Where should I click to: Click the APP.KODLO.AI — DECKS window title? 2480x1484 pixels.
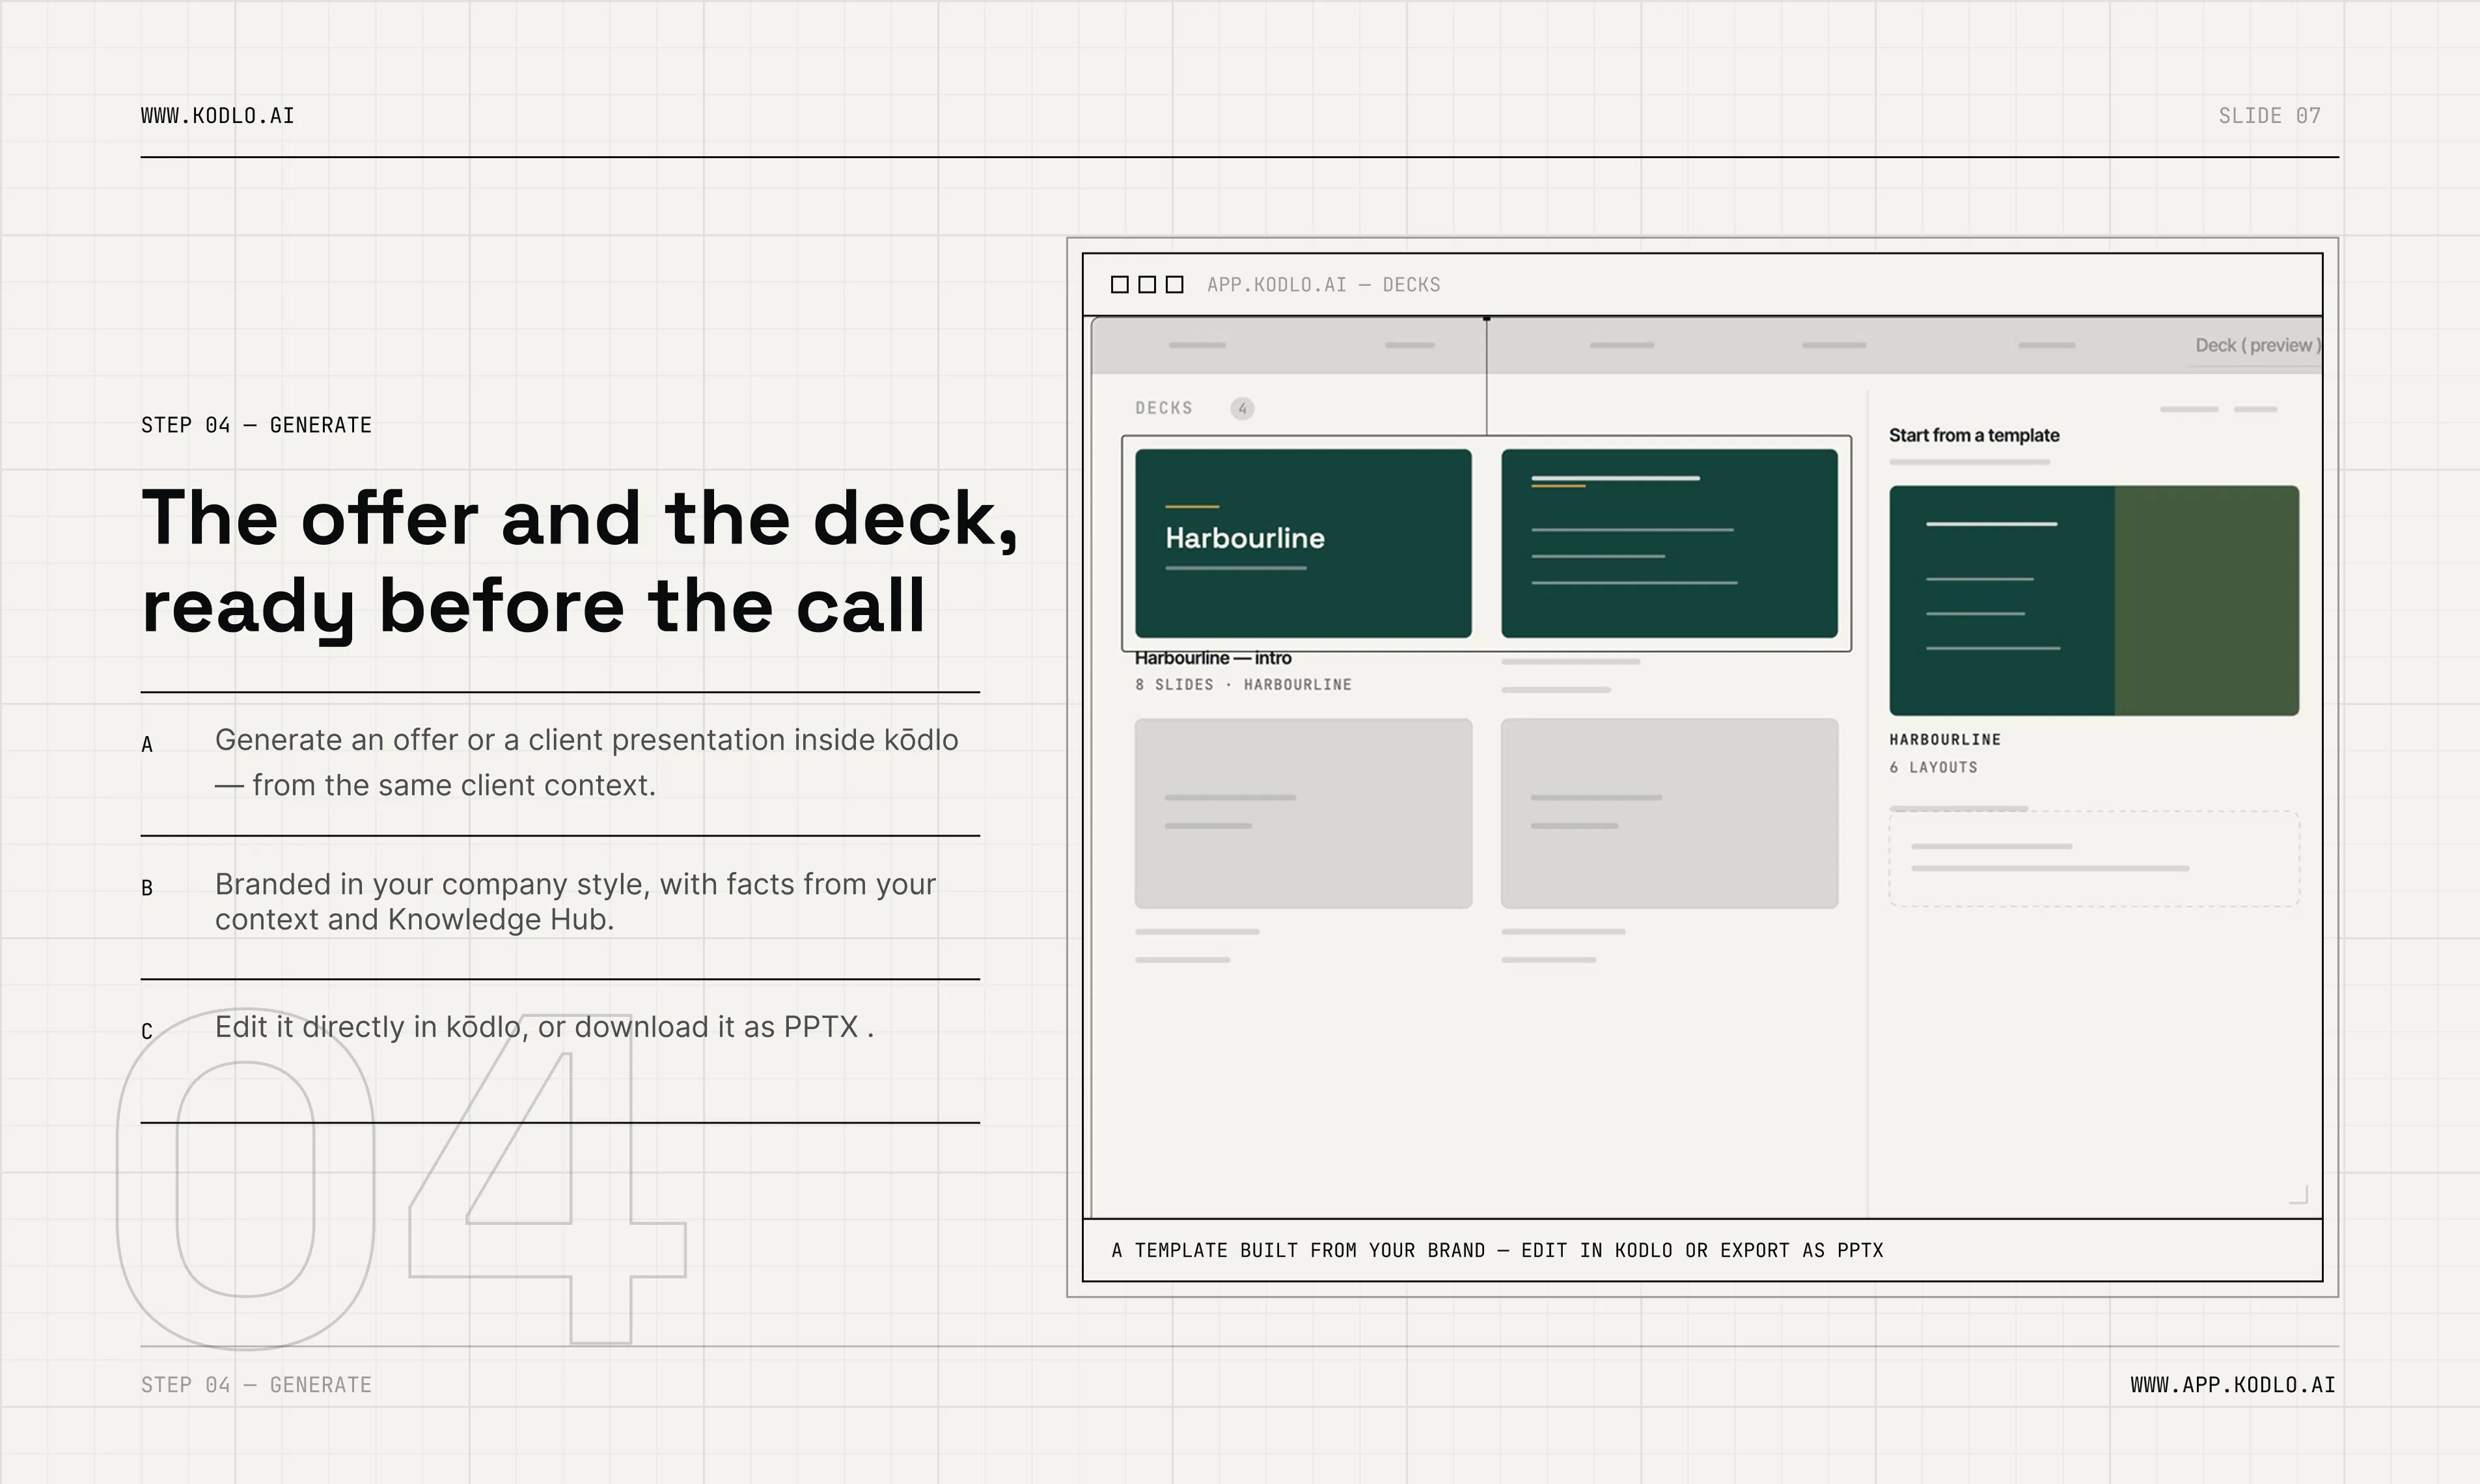[x=1323, y=285]
